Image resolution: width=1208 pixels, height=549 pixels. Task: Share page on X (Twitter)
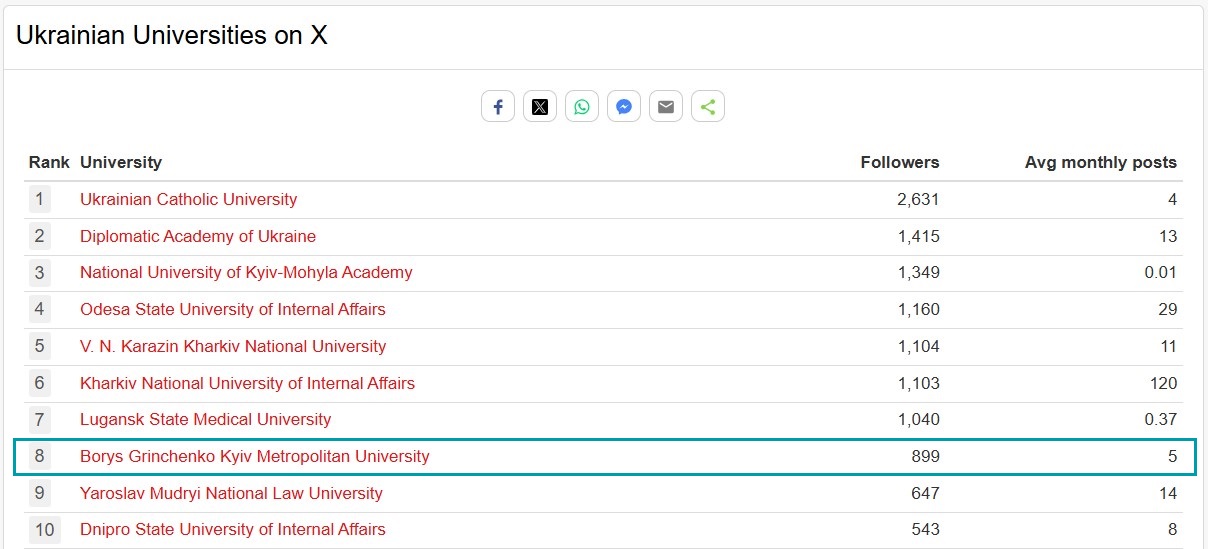tap(540, 107)
